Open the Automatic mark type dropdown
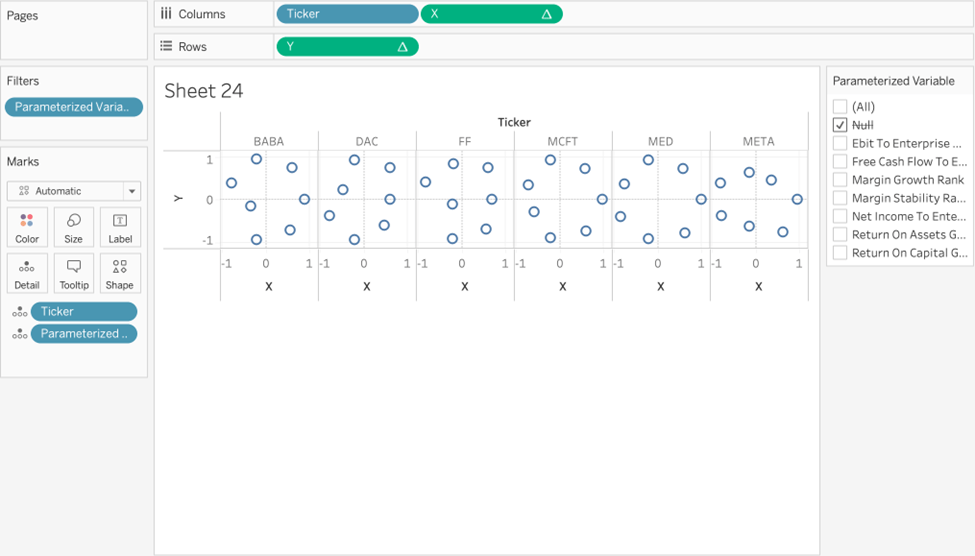 pyautogui.click(x=73, y=191)
